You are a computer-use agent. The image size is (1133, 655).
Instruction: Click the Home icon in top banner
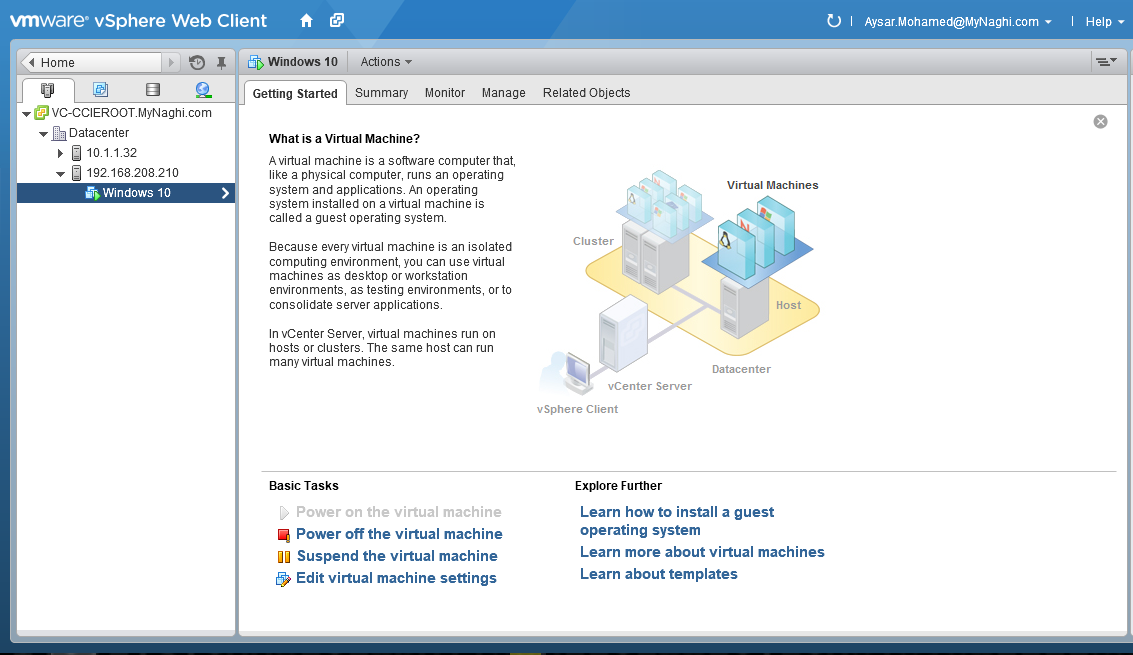pyautogui.click(x=306, y=21)
